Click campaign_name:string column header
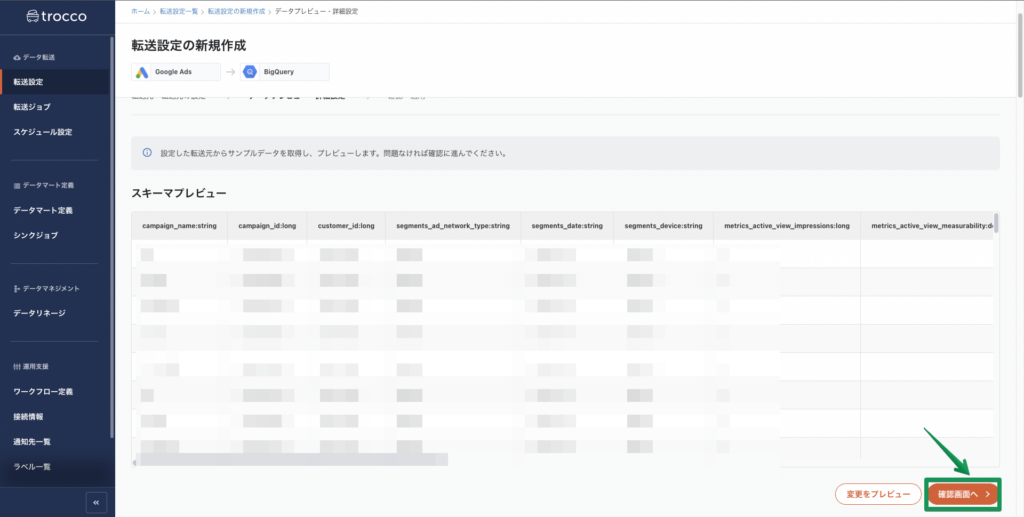The height and width of the screenshot is (517, 1024). (x=179, y=226)
